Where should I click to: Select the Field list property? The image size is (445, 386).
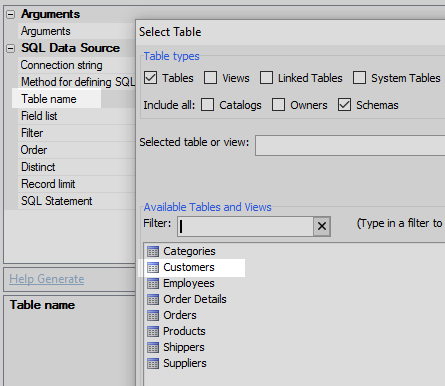click(77, 116)
